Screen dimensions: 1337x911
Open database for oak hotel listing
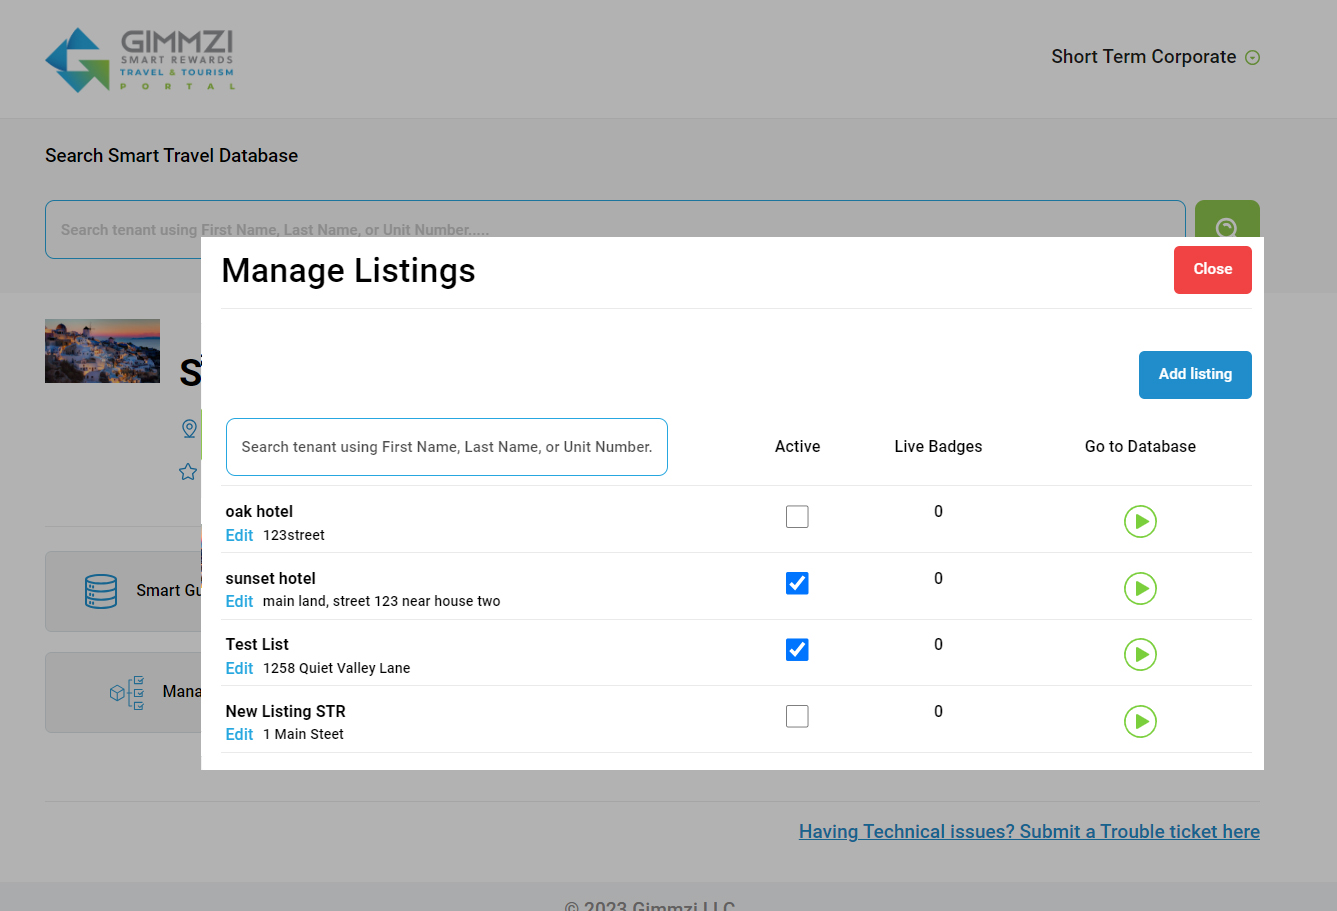click(1140, 521)
